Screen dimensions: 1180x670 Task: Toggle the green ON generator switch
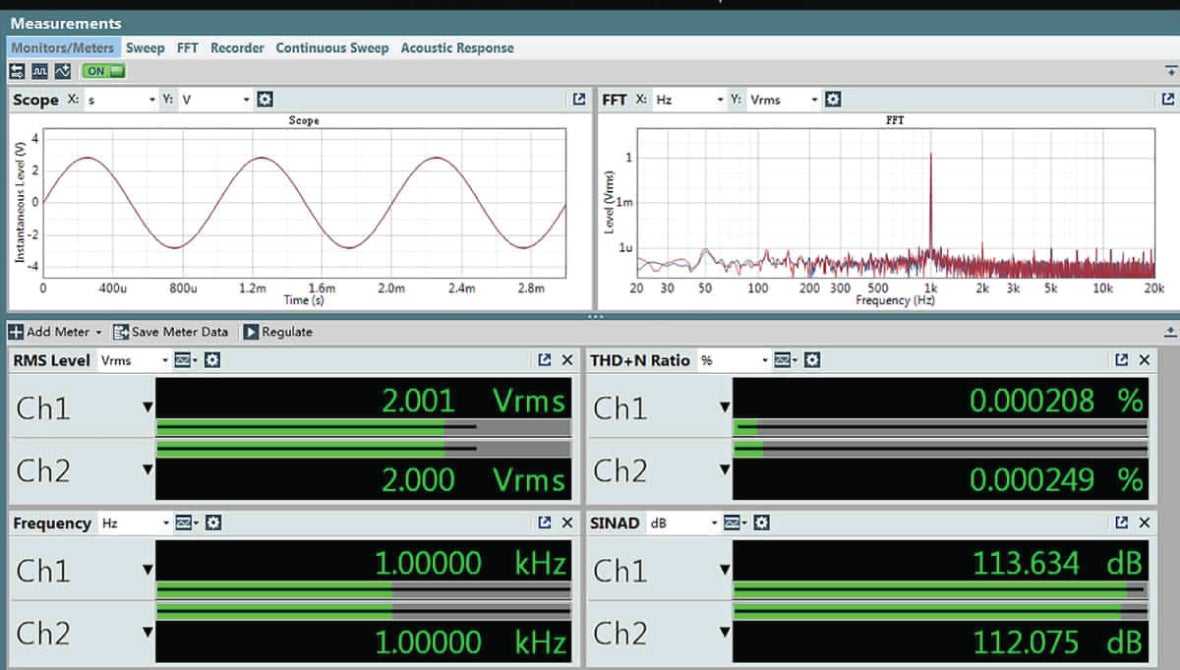(x=104, y=71)
